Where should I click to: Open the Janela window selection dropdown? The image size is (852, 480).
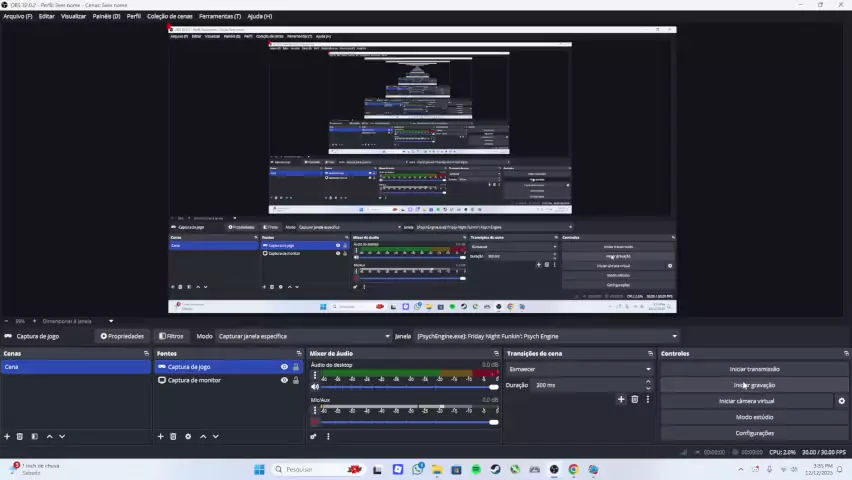(546, 336)
